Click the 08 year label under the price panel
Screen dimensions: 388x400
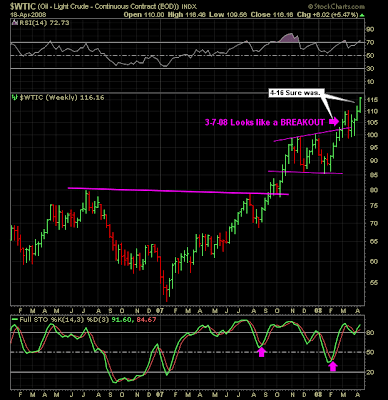pos(318,311)
